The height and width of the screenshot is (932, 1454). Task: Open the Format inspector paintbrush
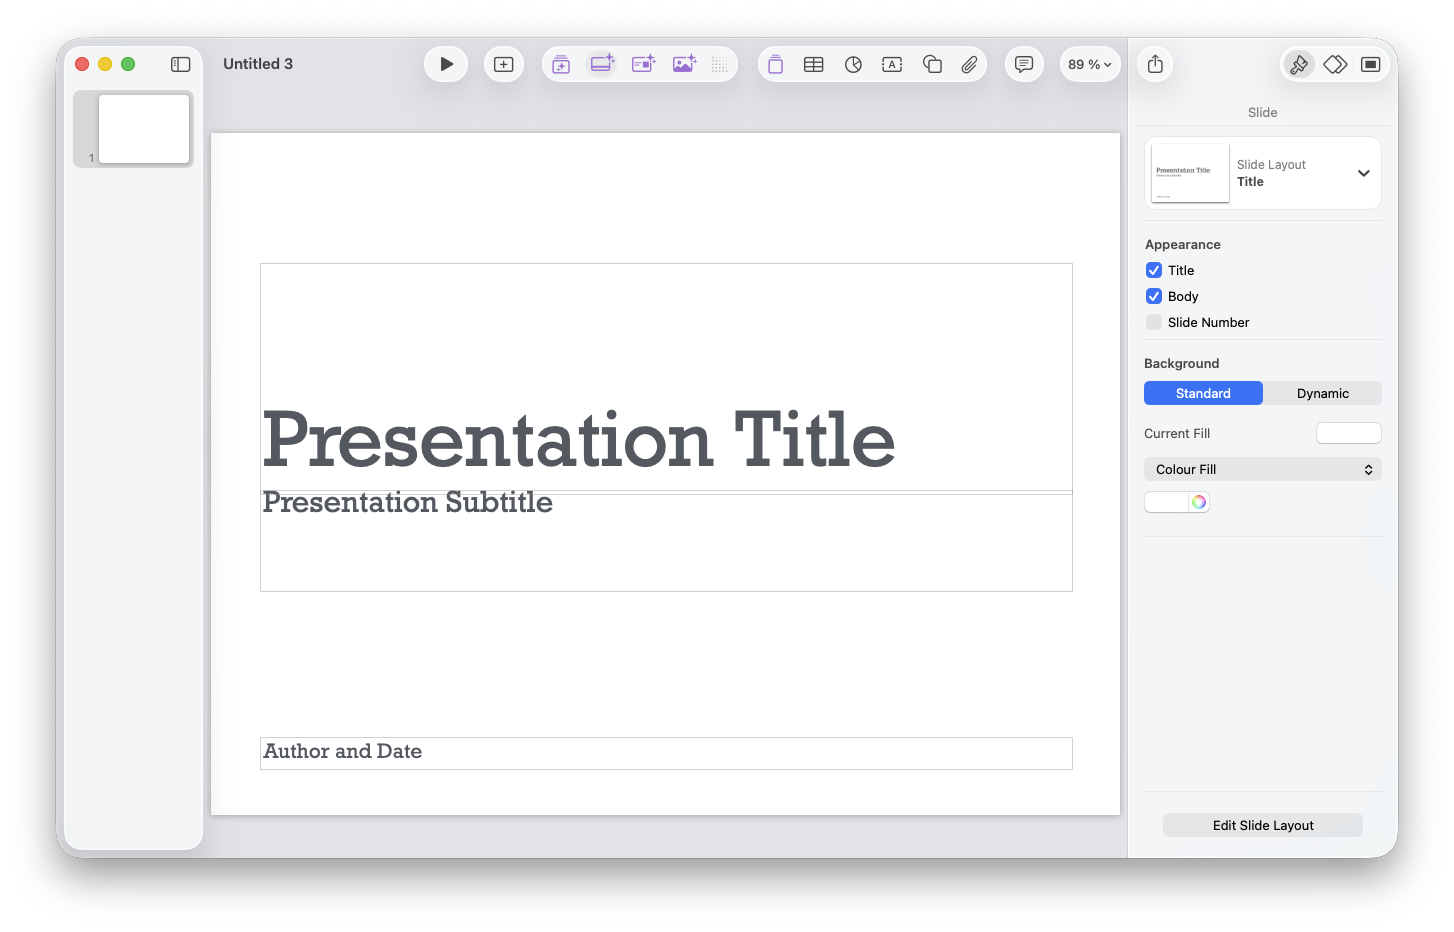[x=1299, y=64]
